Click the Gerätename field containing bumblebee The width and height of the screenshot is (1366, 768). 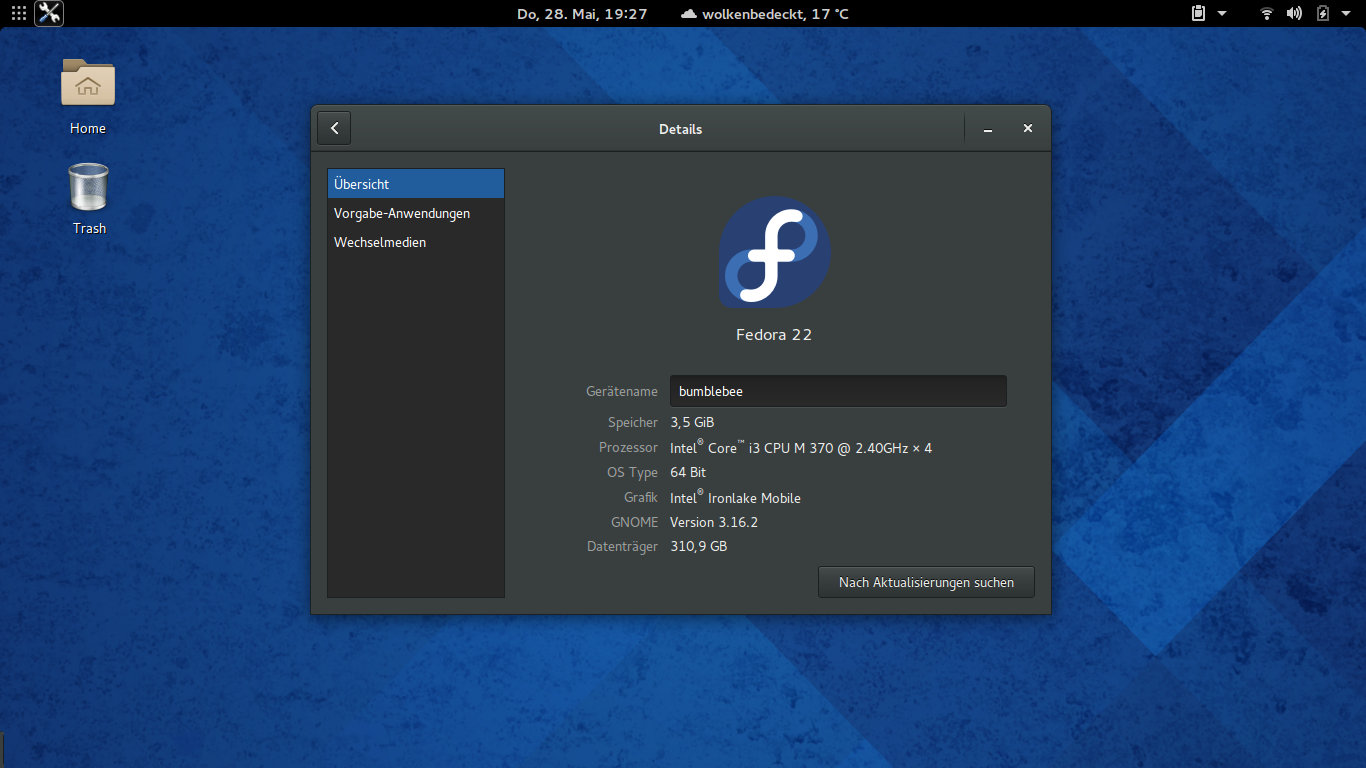coord(838,391)
